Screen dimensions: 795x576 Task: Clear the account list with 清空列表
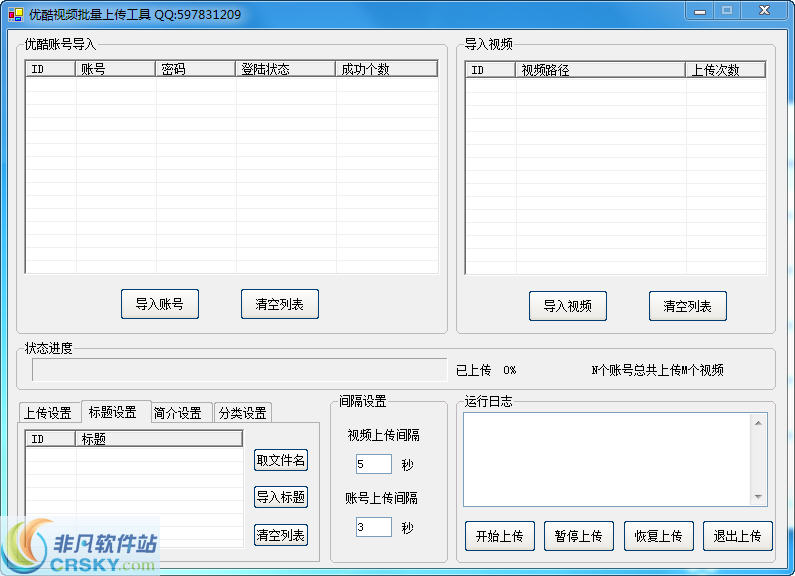click(280, 304)
